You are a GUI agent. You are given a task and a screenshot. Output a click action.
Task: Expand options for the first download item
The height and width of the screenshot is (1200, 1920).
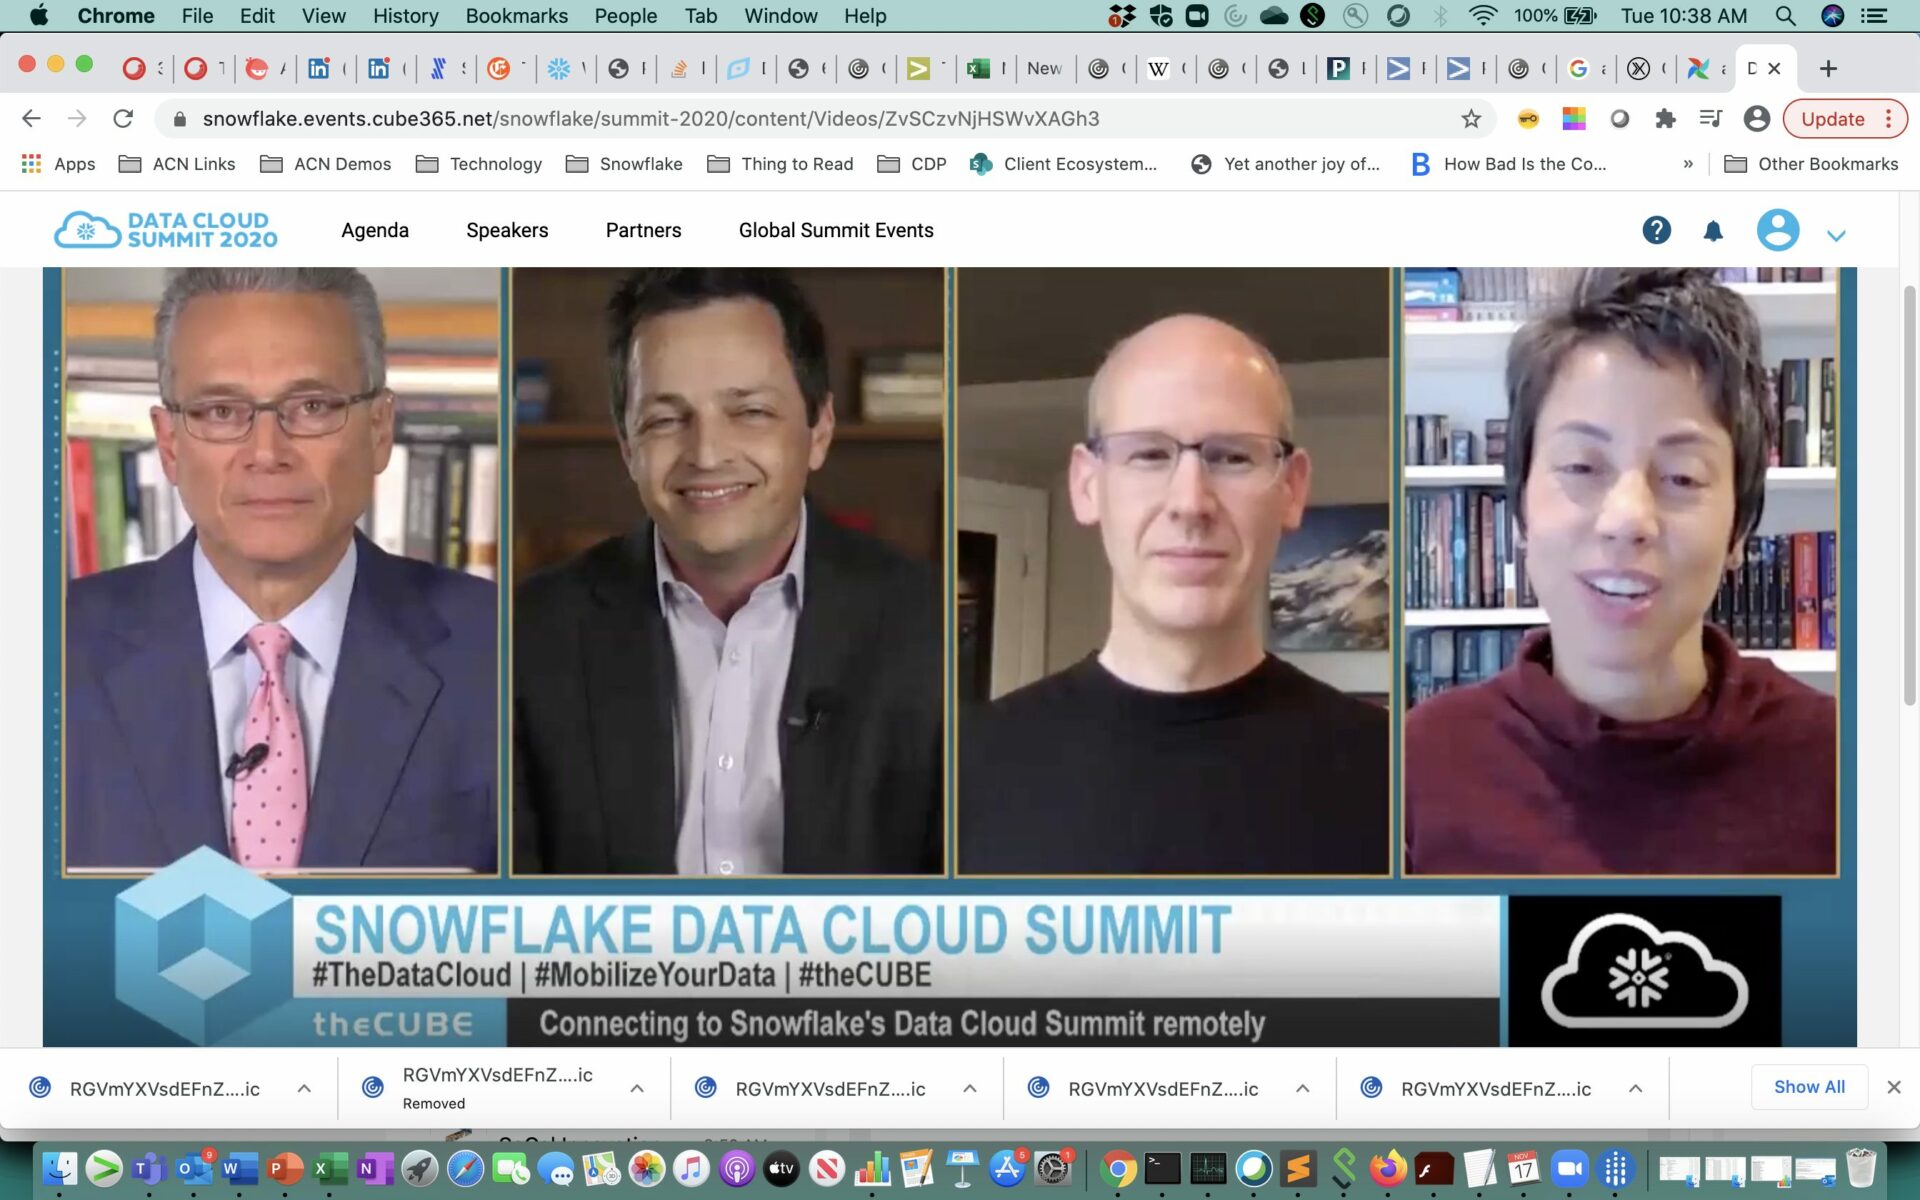click(304, 1088)
